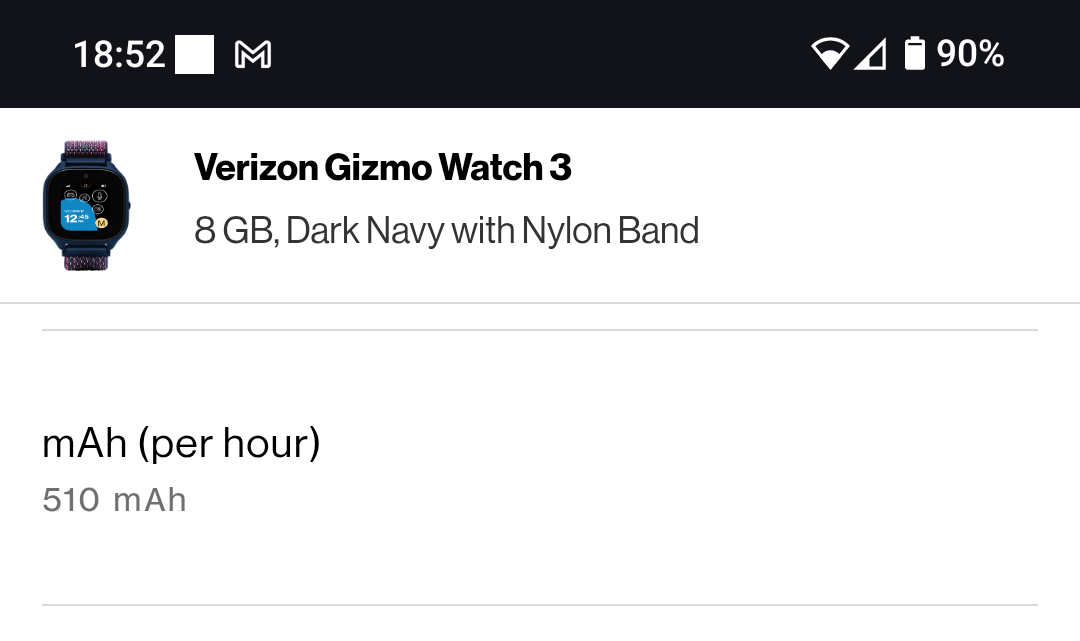Open the Gizmo Watch product thumbnail
The width and height of the screenshot is (1080, 641).
coord(87,207)
